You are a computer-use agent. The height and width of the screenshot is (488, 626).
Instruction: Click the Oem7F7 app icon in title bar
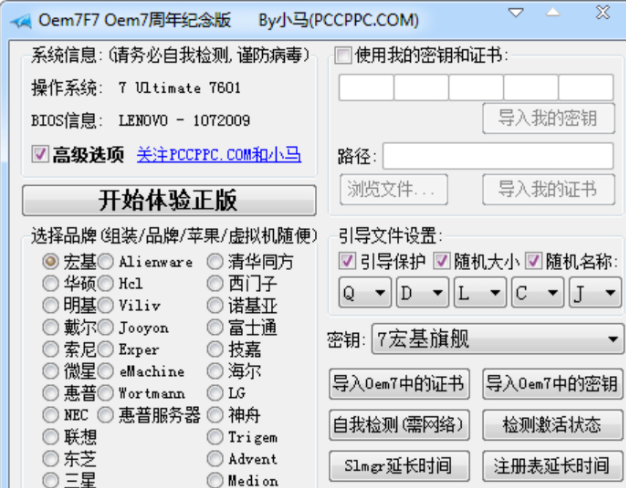[17, 18]
